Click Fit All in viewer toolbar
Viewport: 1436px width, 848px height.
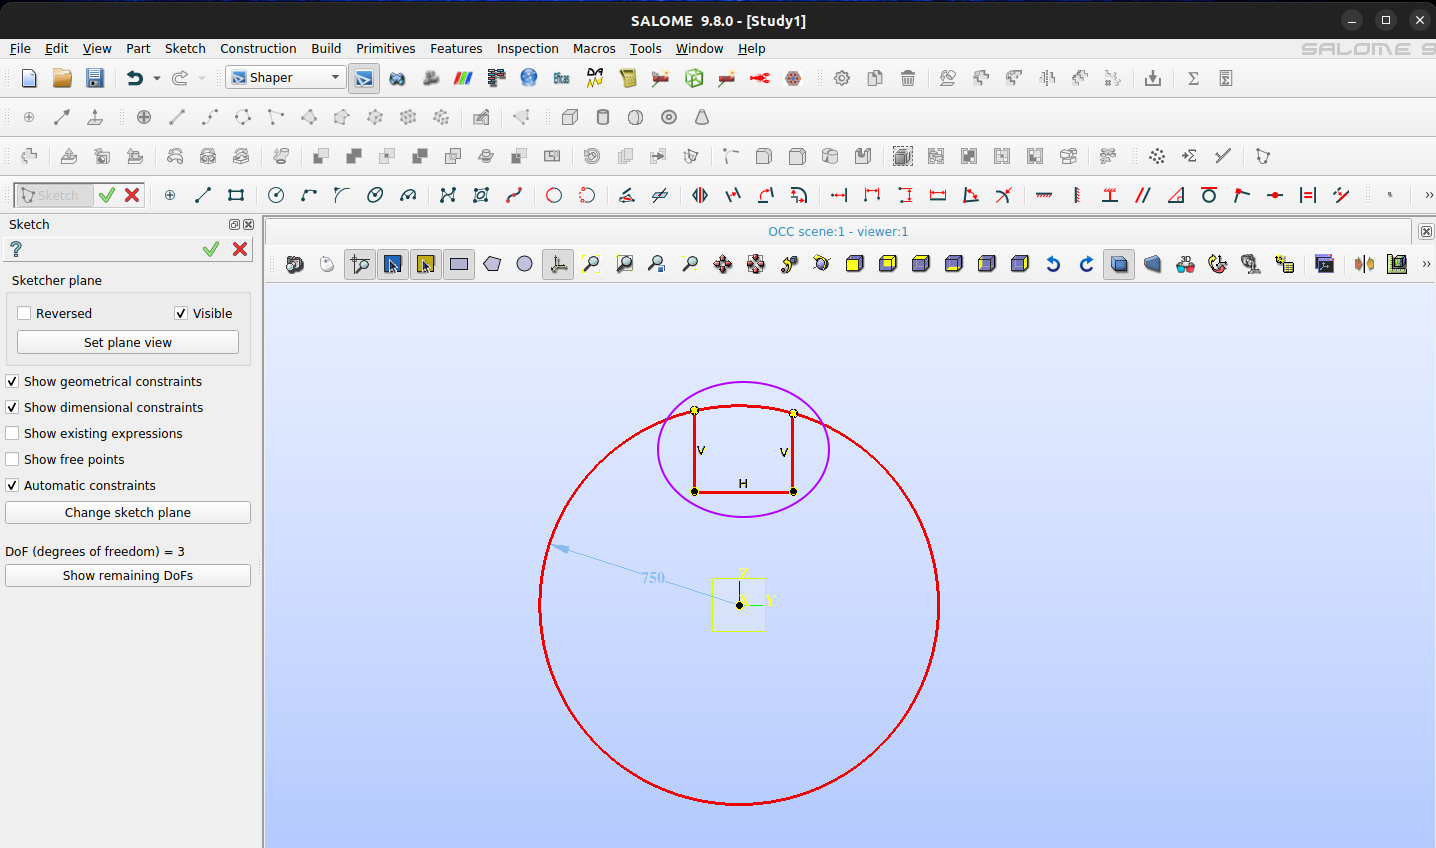point(591,264)
